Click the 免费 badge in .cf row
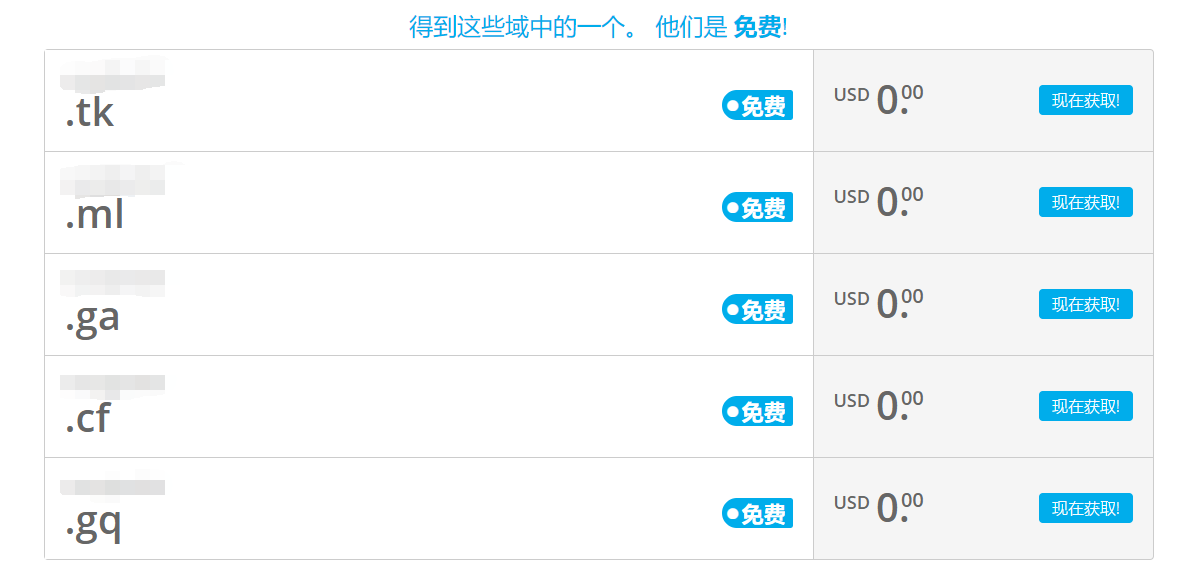The image size is (1186, 581). [757, 411]
